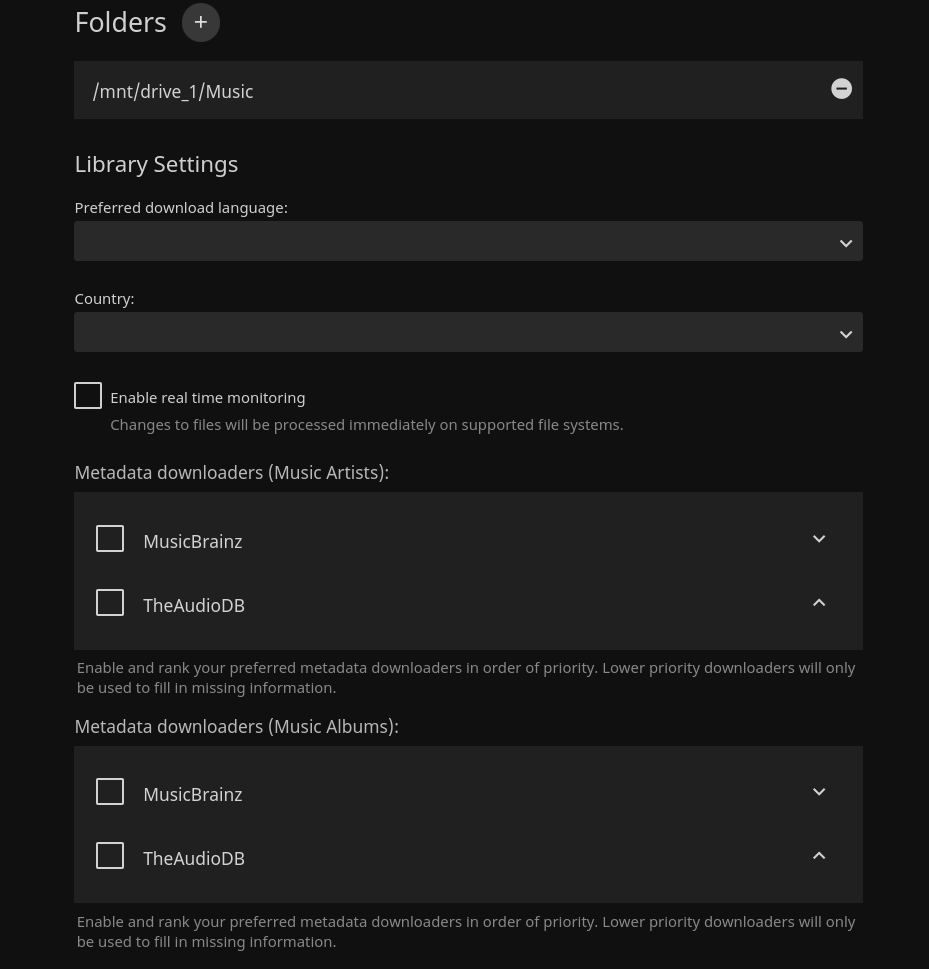Click TheAudioDB label in Music Albums list

coord(193,858)
